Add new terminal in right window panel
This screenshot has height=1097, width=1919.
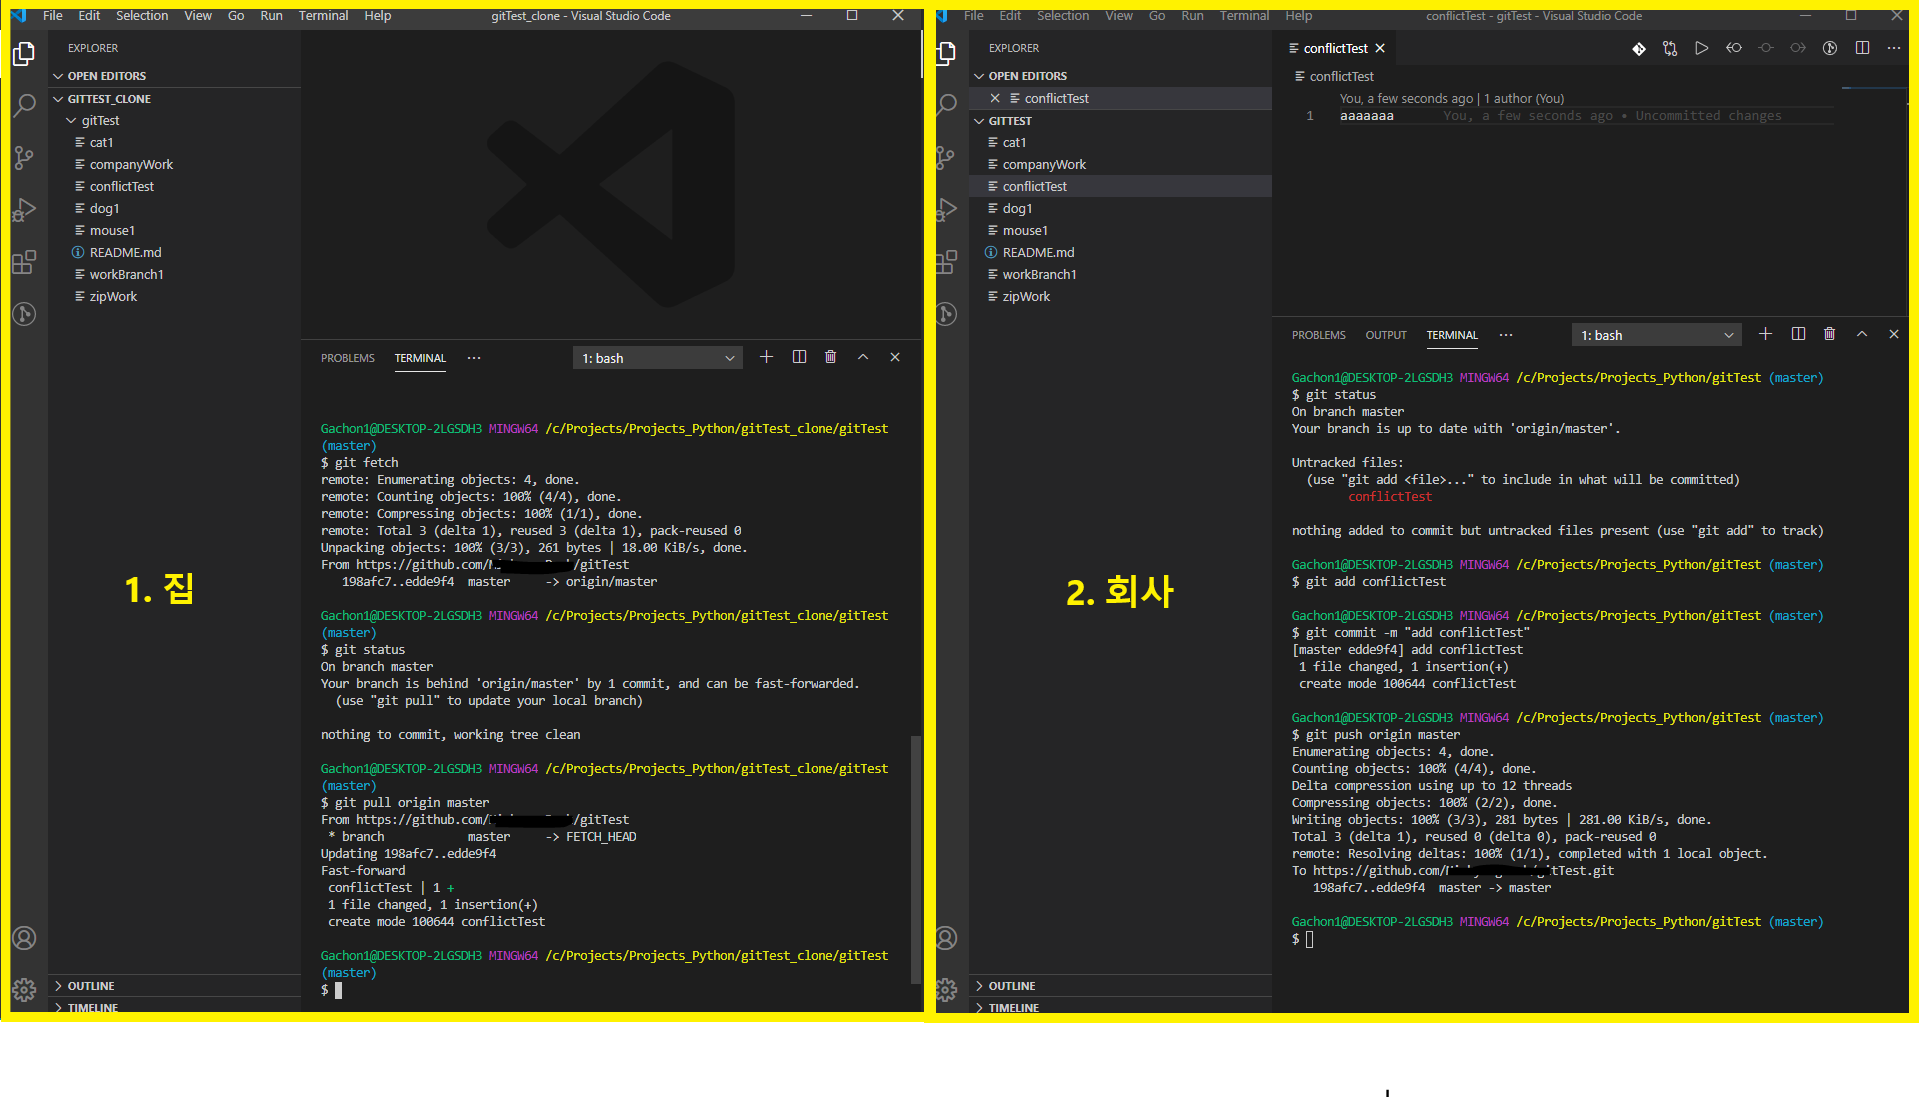[x=1765, y=334]
